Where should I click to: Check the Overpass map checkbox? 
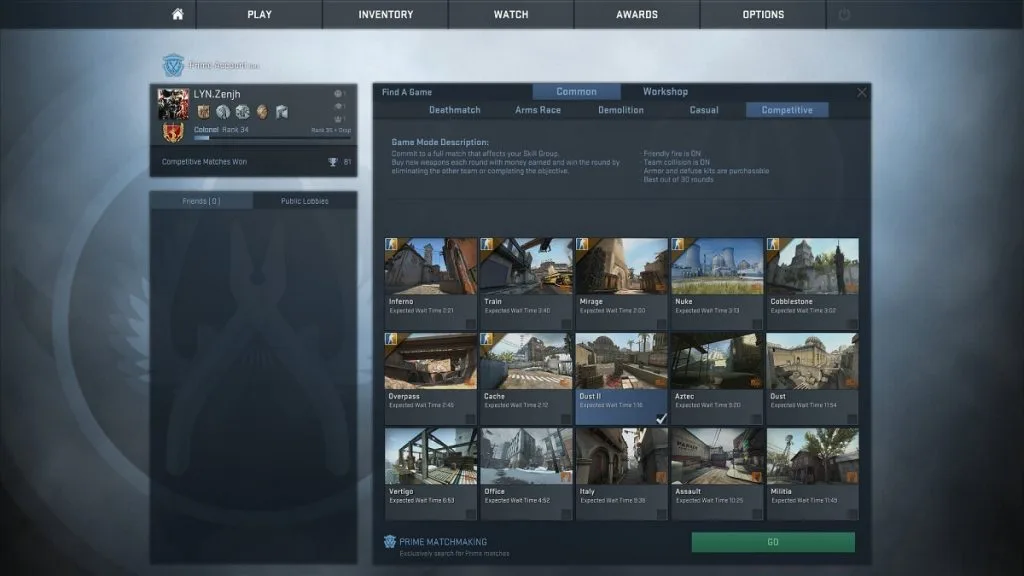tap(470, 419)
